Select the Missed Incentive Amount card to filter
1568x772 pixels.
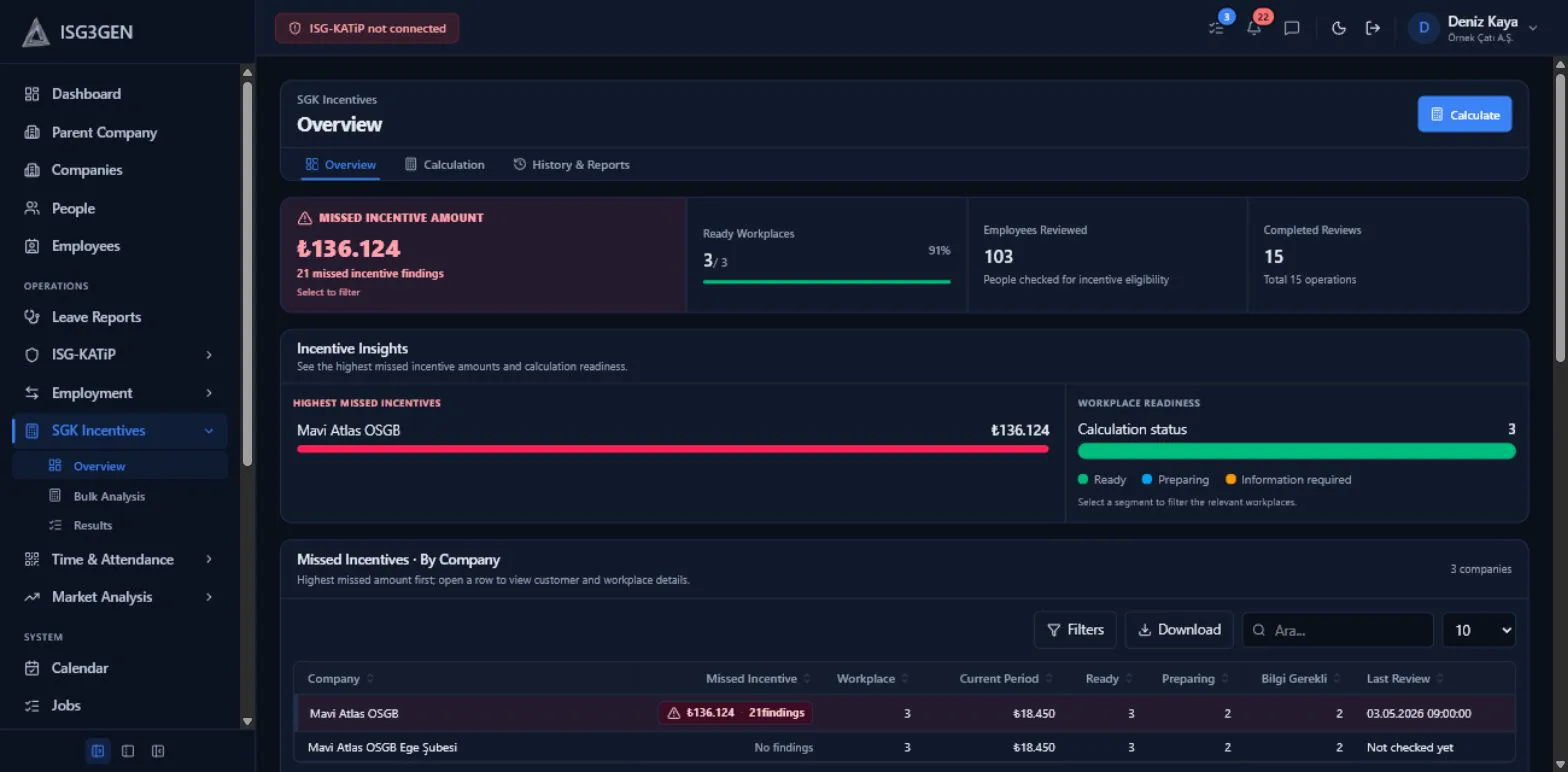coord(484,255)
